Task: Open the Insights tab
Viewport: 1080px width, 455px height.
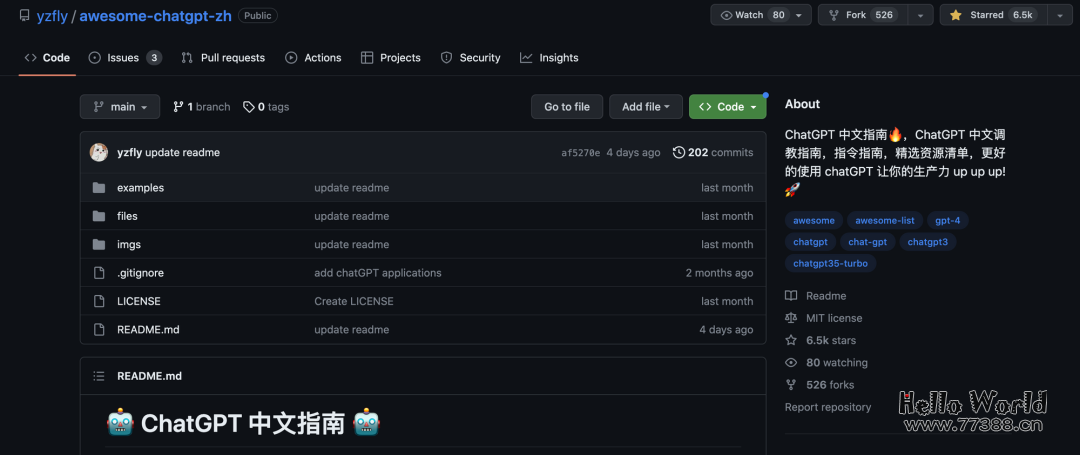Action: pos(549,58)
